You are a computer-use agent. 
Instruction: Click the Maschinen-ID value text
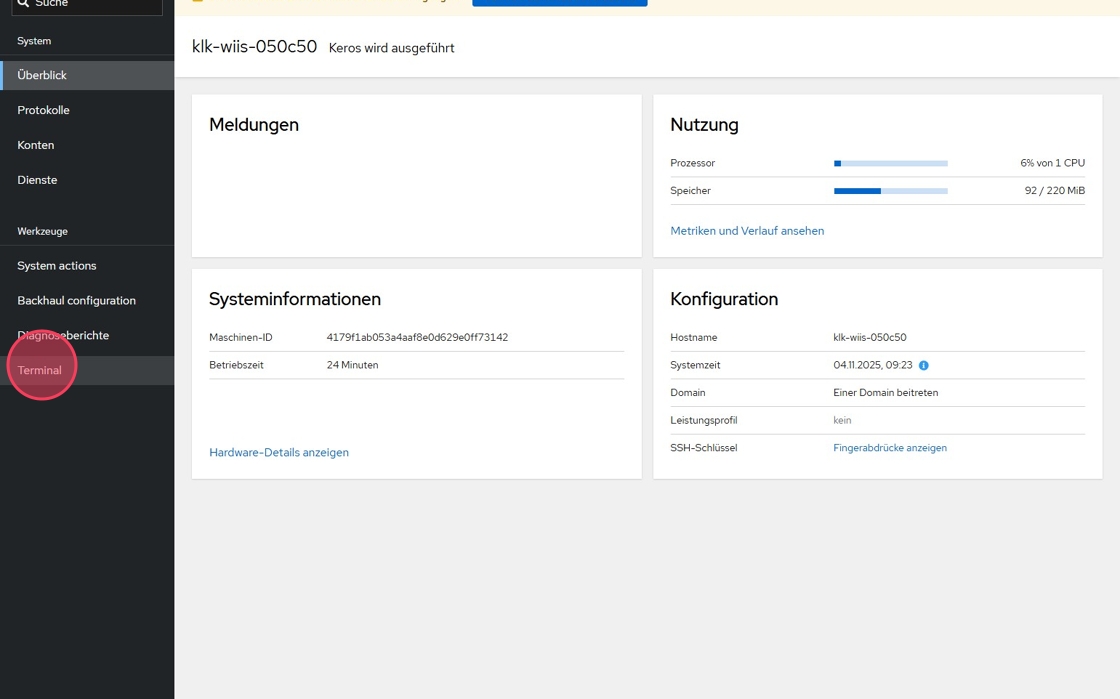click(417, 338)
